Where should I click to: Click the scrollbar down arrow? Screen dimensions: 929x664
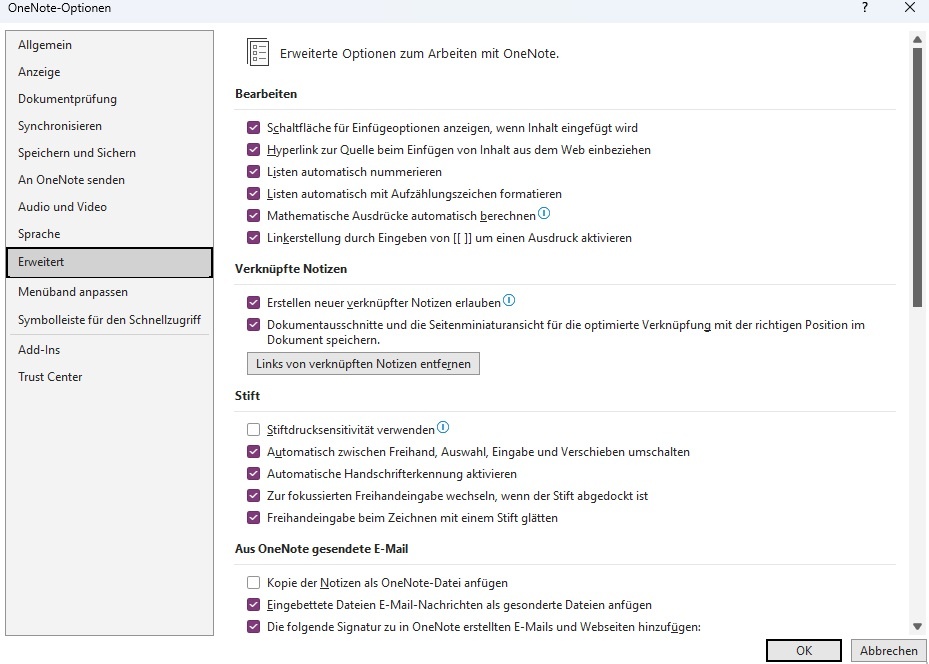point(917,626)
